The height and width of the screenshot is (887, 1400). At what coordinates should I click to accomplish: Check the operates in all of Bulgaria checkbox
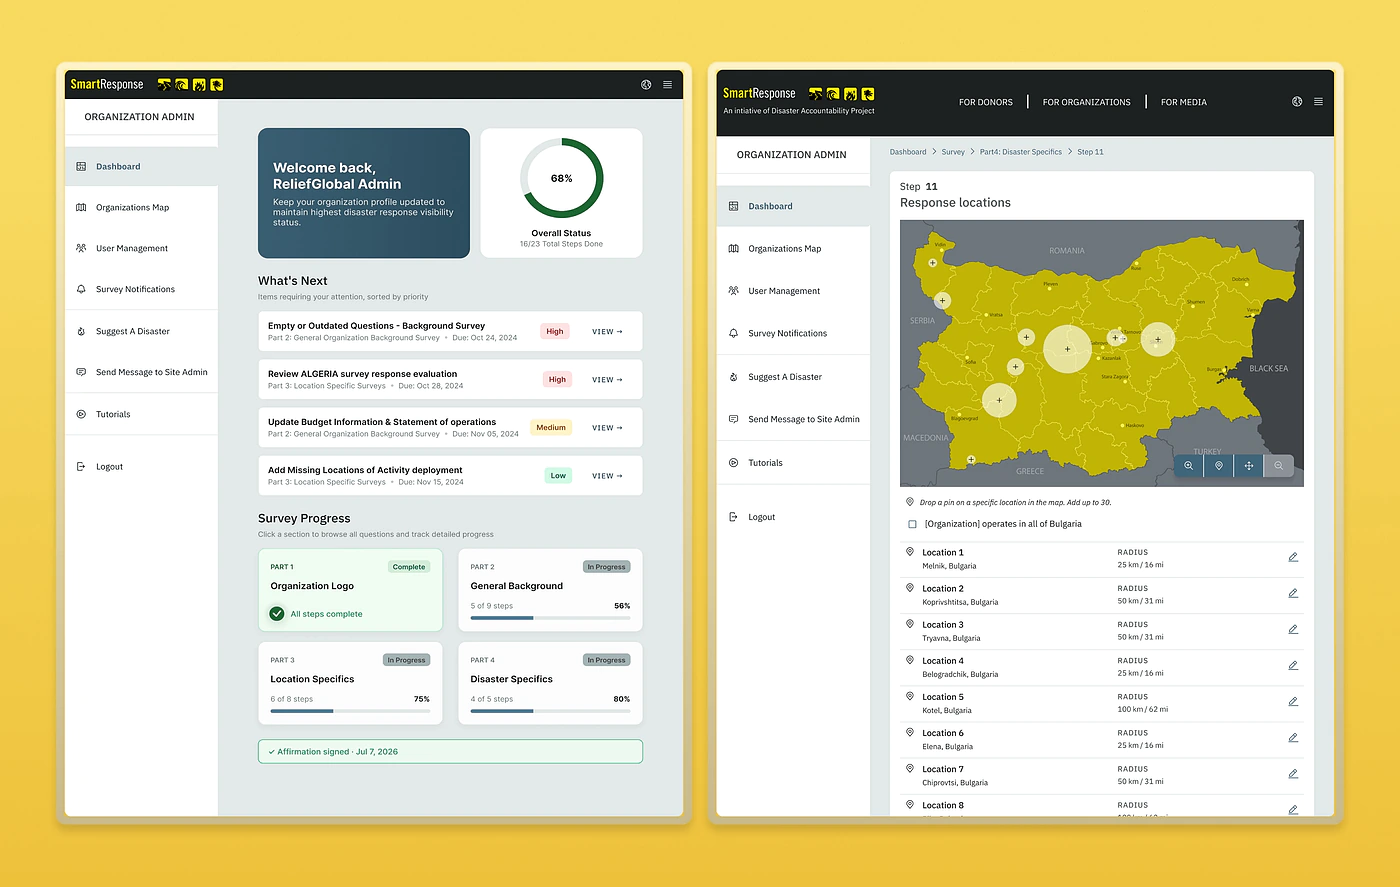point(912,524)
